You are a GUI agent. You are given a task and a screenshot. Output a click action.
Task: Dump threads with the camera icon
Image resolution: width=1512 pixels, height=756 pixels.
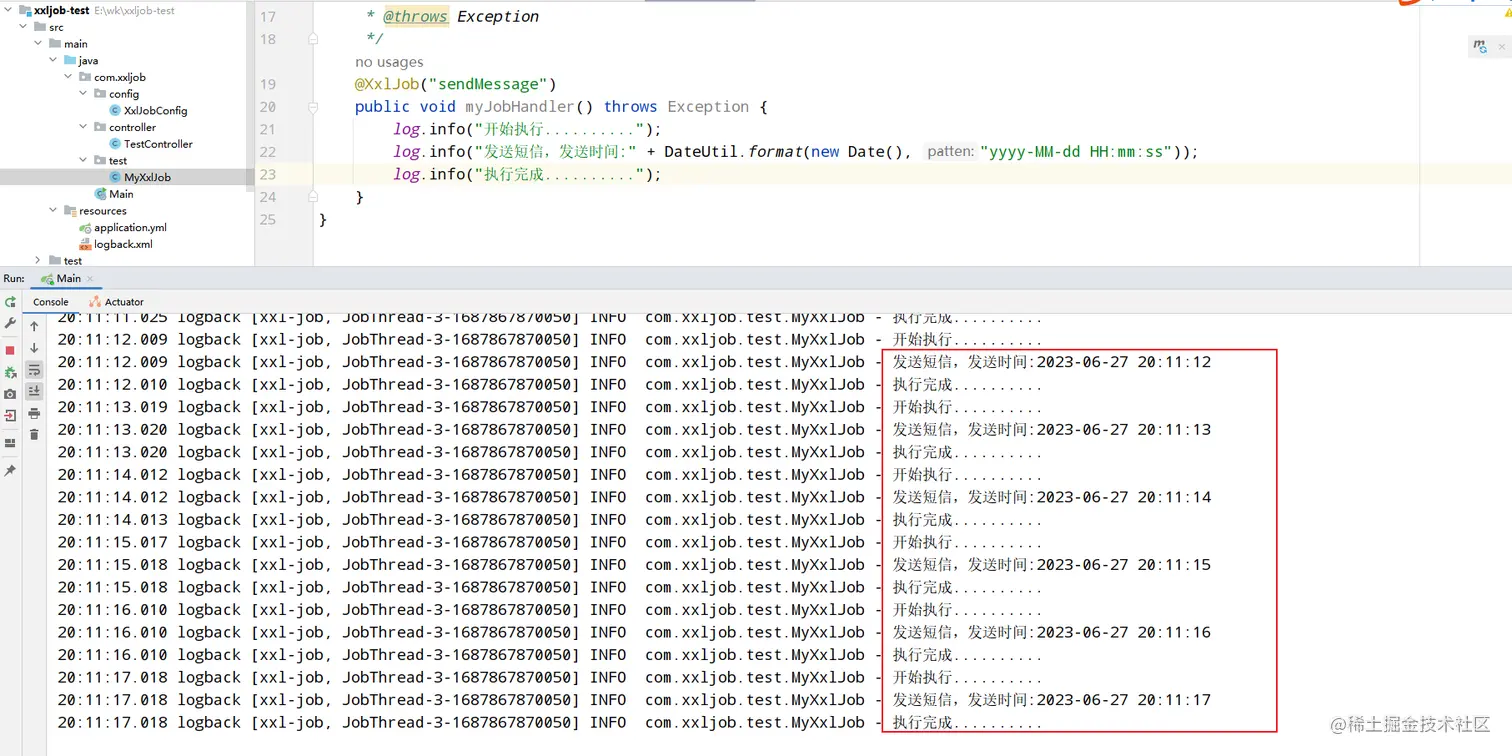point(10,394)
